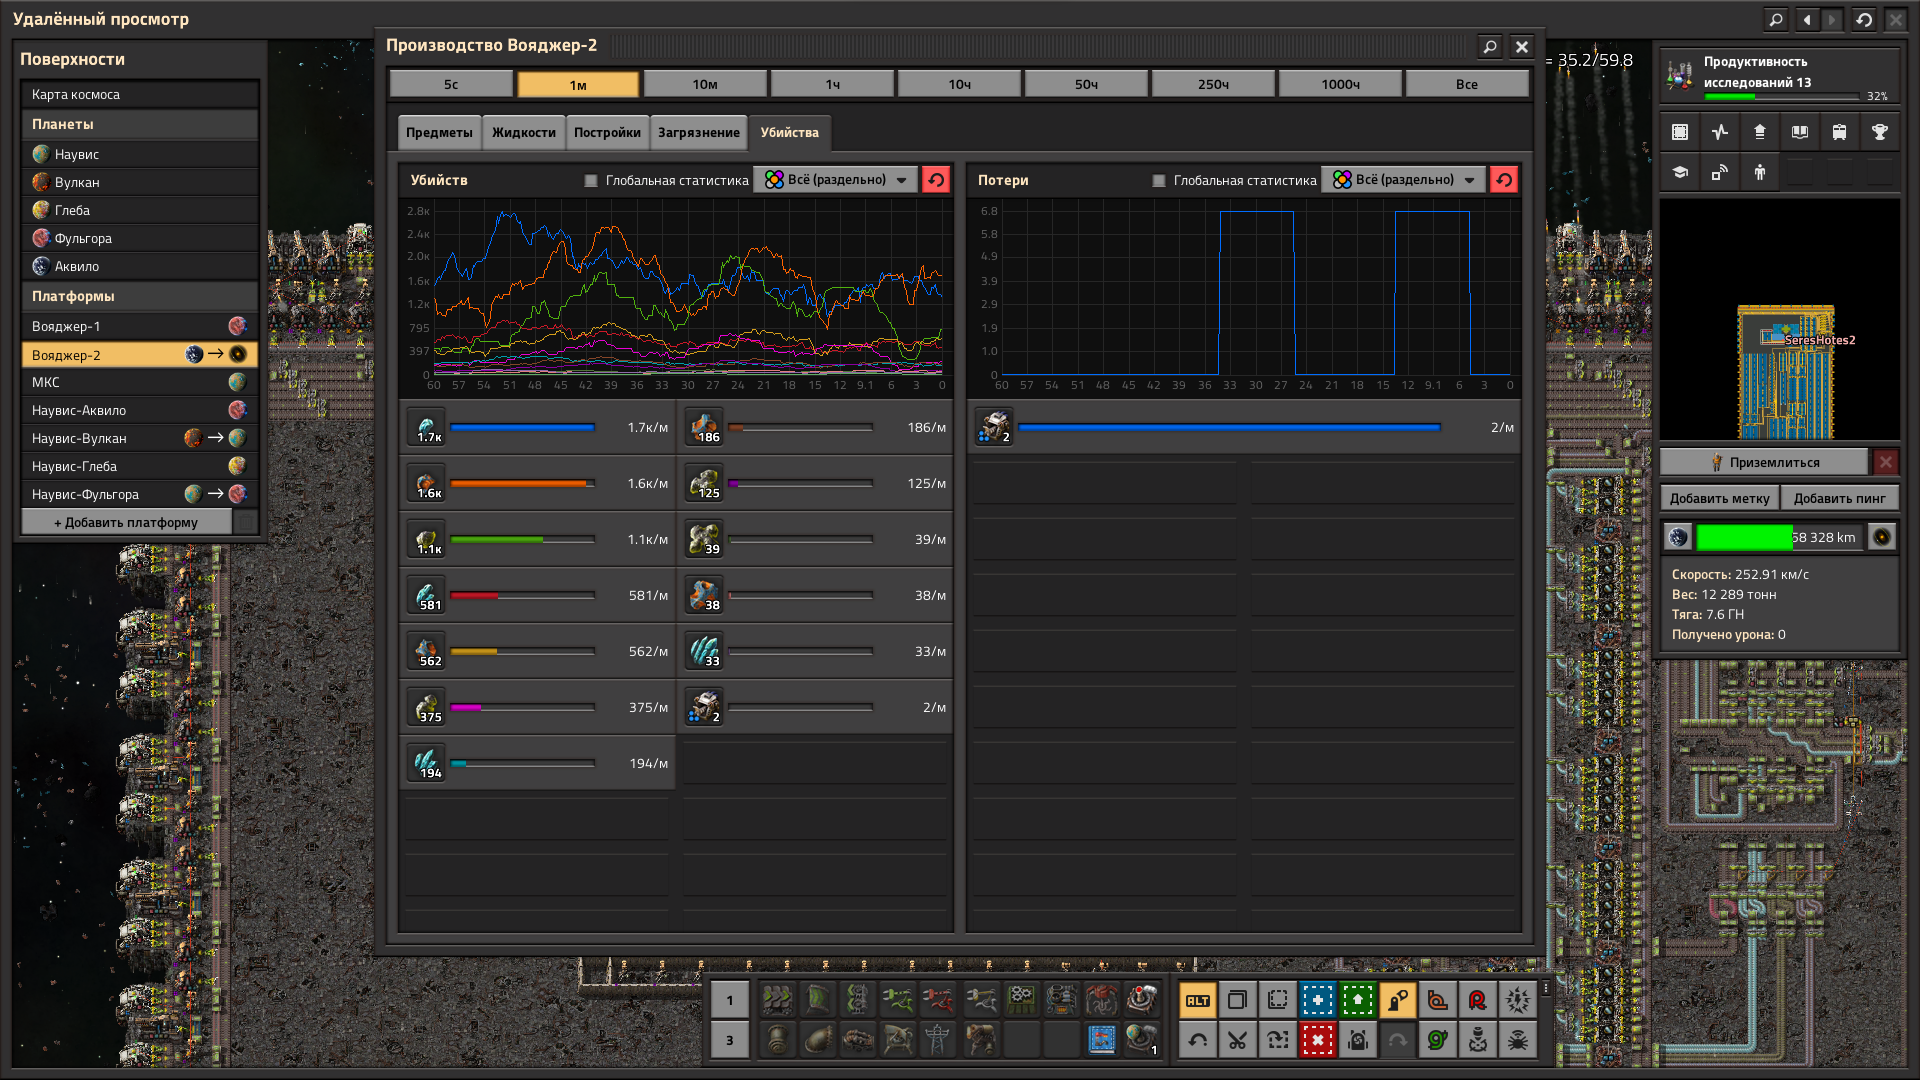Switch to Предметы tab
This screenshot has height=1080, width=1920.
439,133
